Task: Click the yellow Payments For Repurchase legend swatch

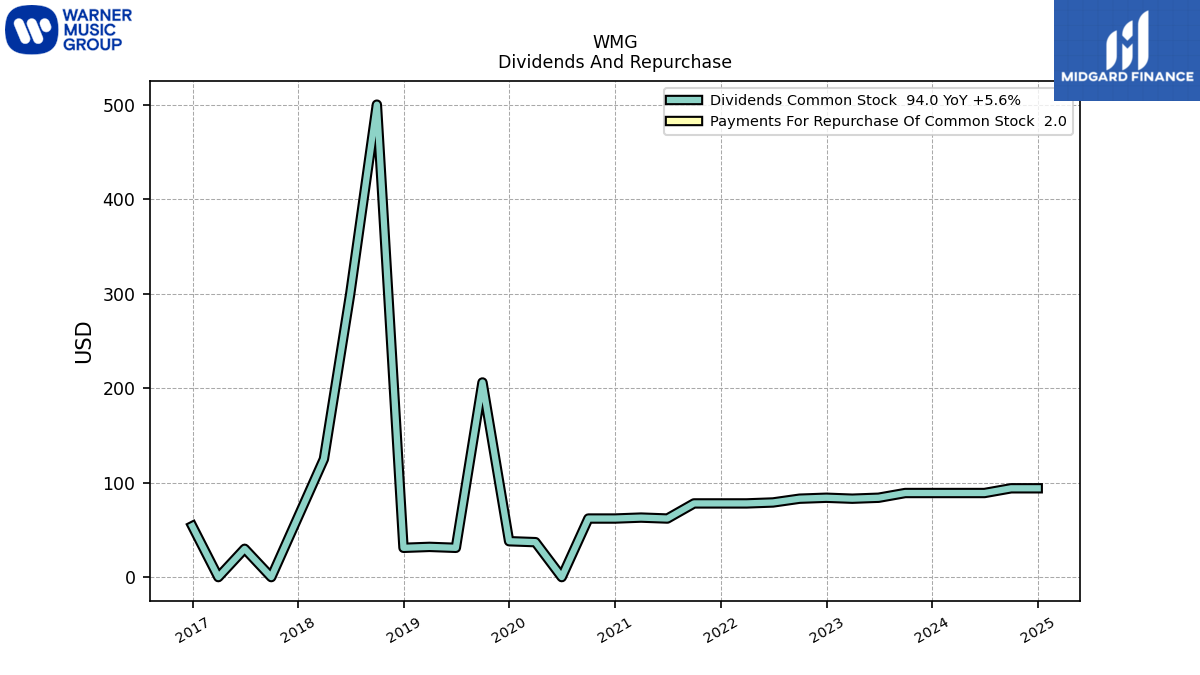Action: click(x=684, y=121)
